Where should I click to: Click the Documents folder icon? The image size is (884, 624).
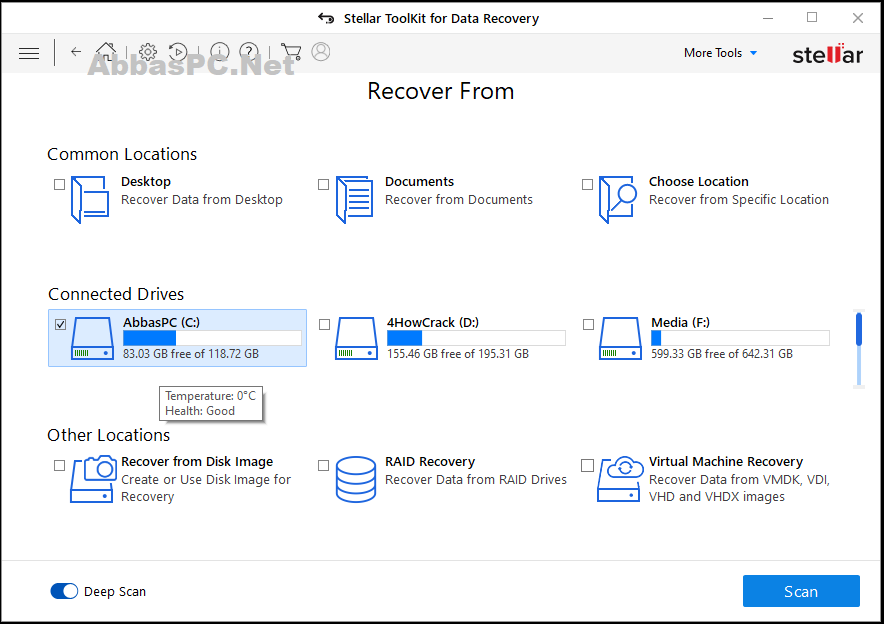pos(354,199)
